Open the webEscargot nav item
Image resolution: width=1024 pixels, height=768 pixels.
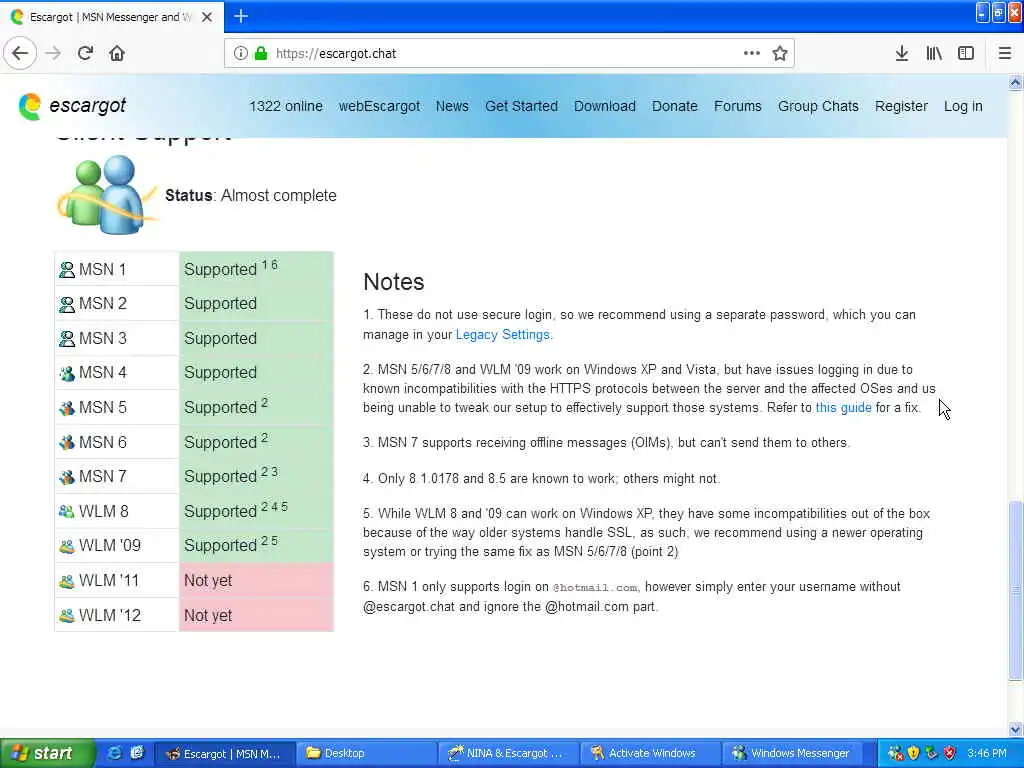[379, 106]
